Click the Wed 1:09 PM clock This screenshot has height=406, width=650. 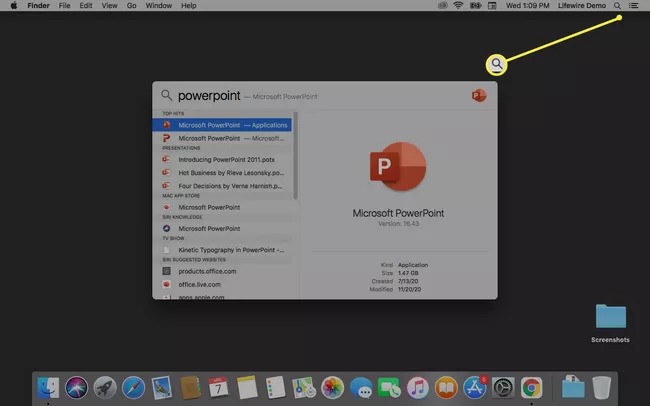[x=527, y=5]
